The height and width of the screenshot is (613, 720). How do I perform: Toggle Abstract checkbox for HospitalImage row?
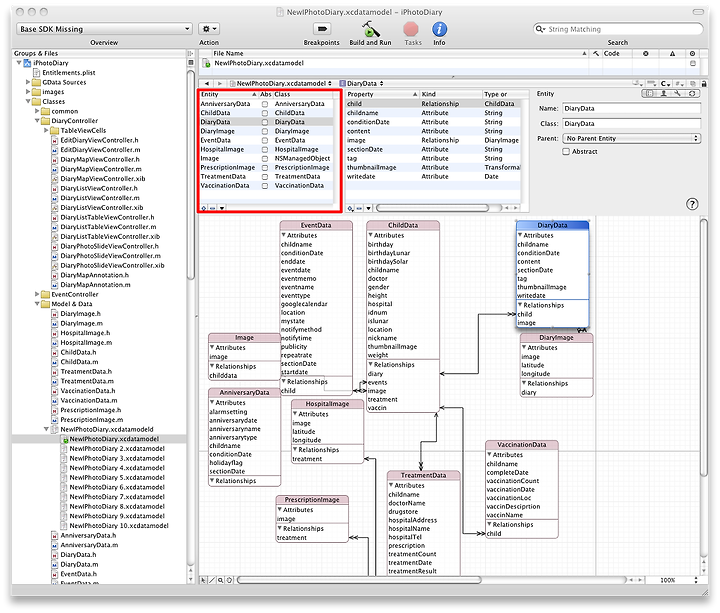click(x=265, y=150)
